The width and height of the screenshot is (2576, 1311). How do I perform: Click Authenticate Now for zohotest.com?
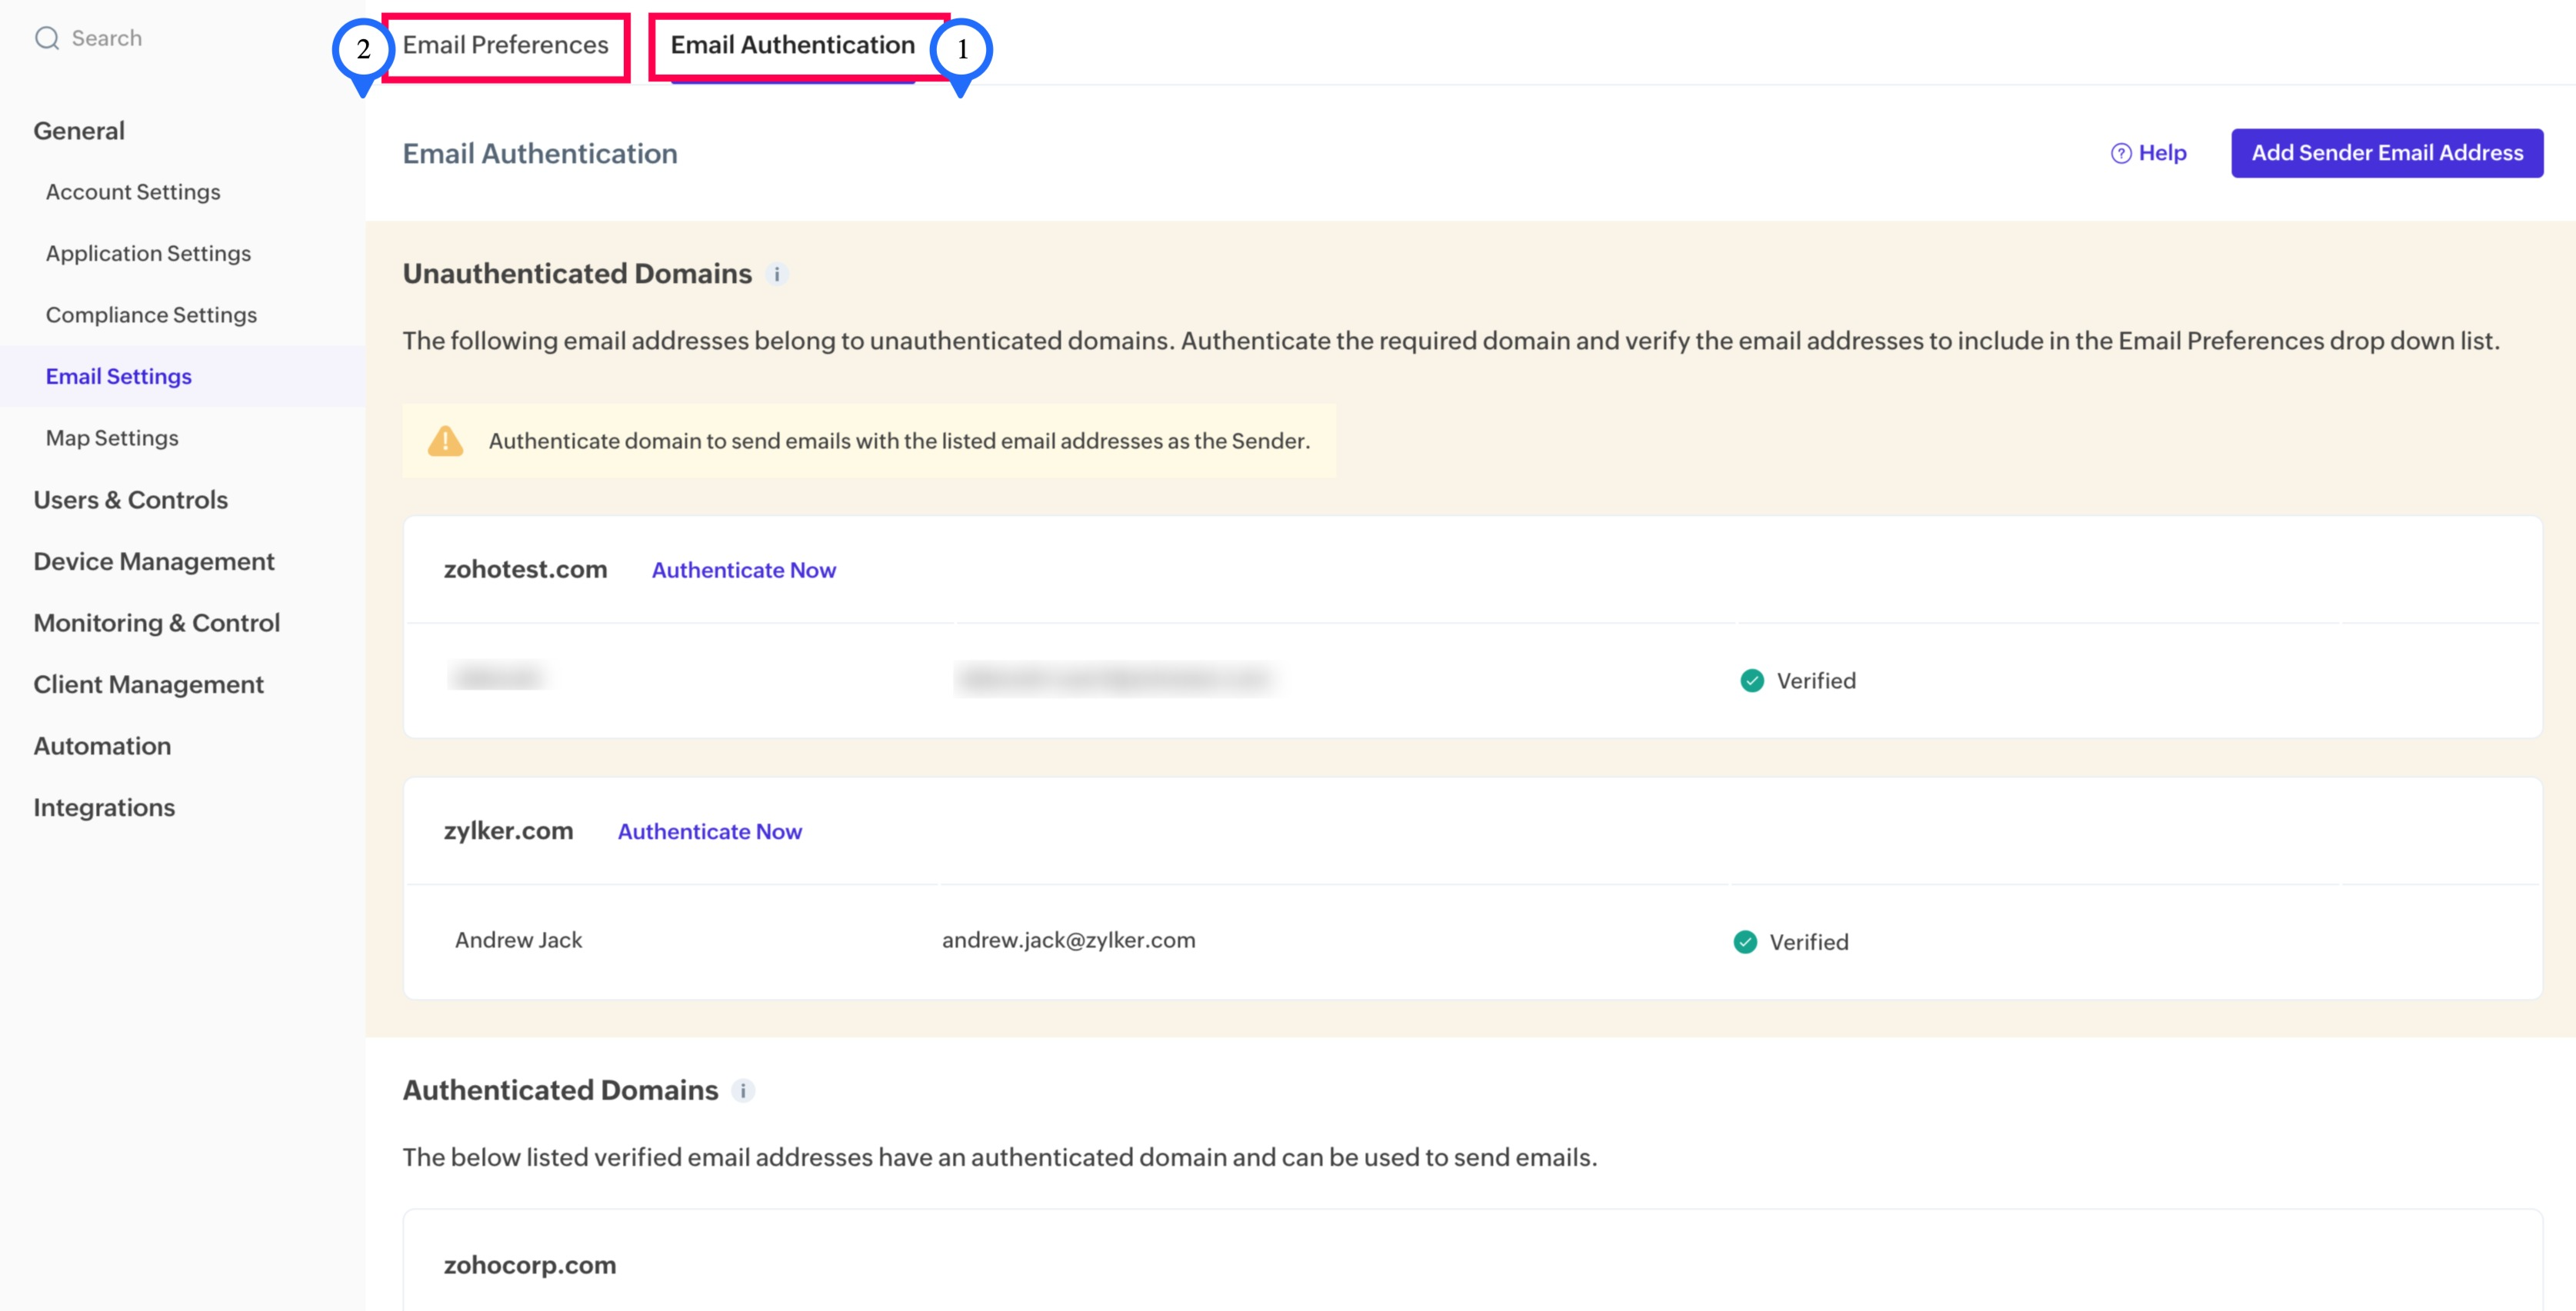[743, 570]
